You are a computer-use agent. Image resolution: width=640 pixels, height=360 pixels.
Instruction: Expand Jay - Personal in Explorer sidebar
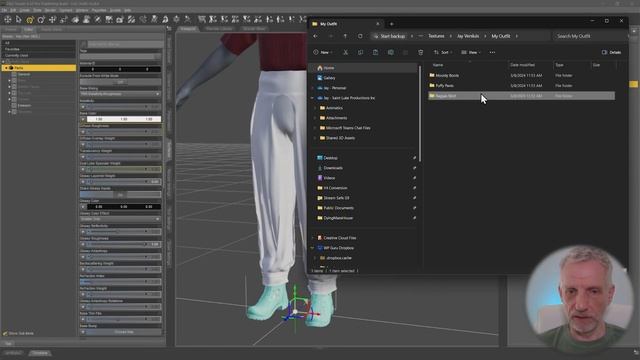pos(313,88)
